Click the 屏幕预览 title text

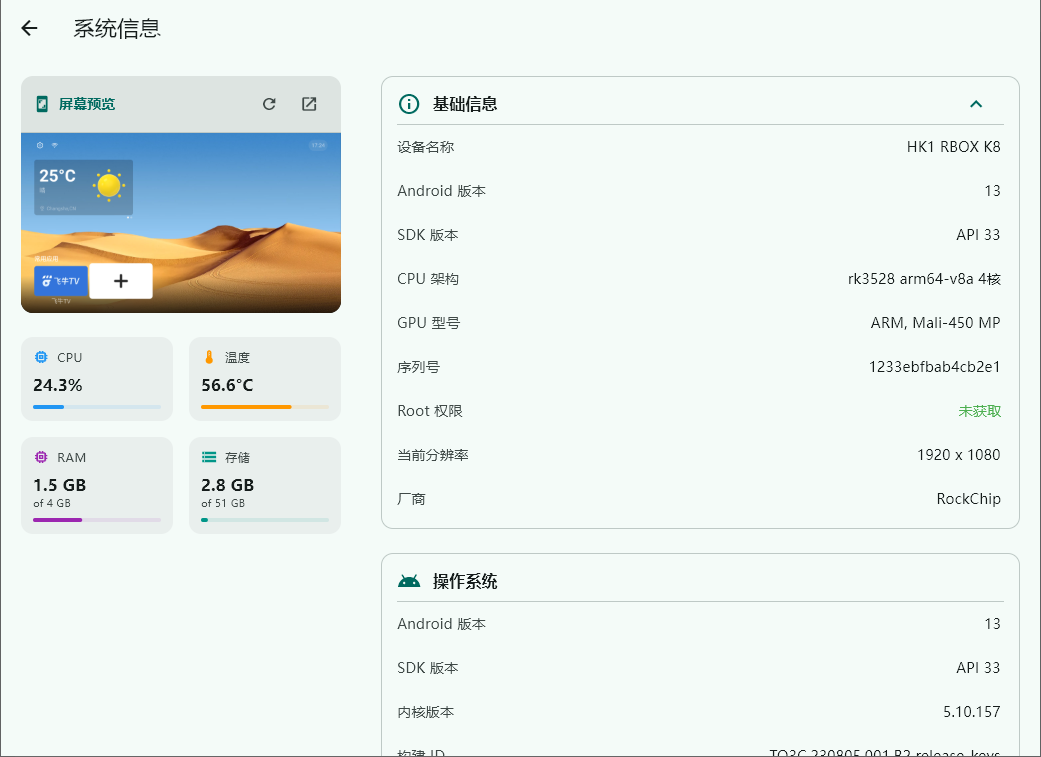point(87,104)
